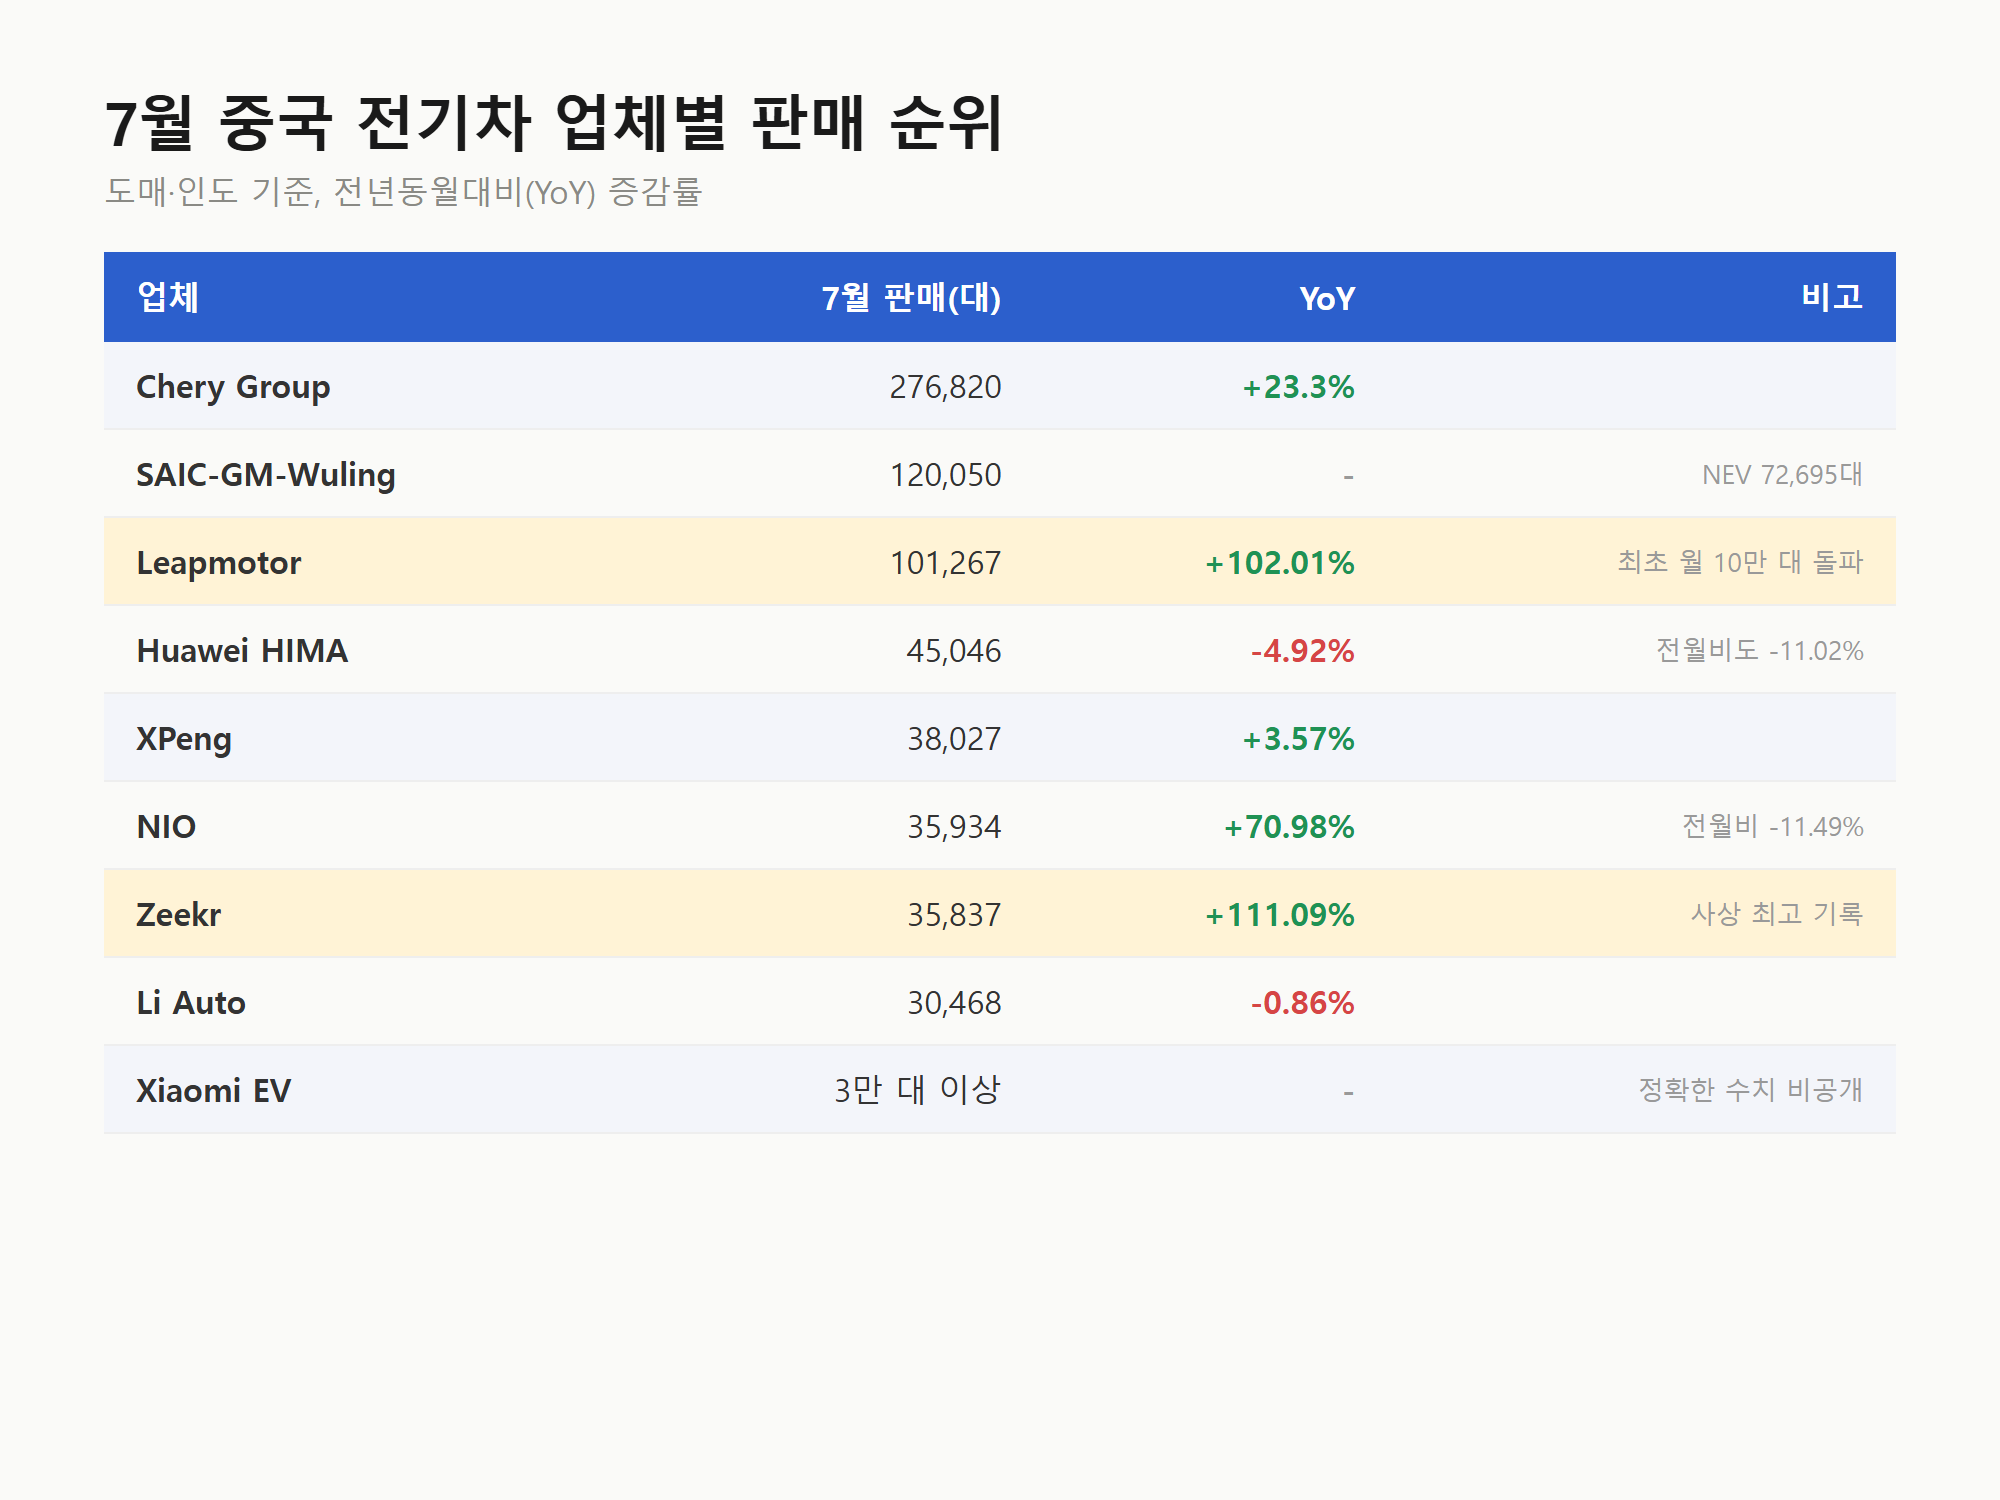Click the 7월 판매(대) column header
Screen dimensions: 2000x1500
click(x=911, y=297)
